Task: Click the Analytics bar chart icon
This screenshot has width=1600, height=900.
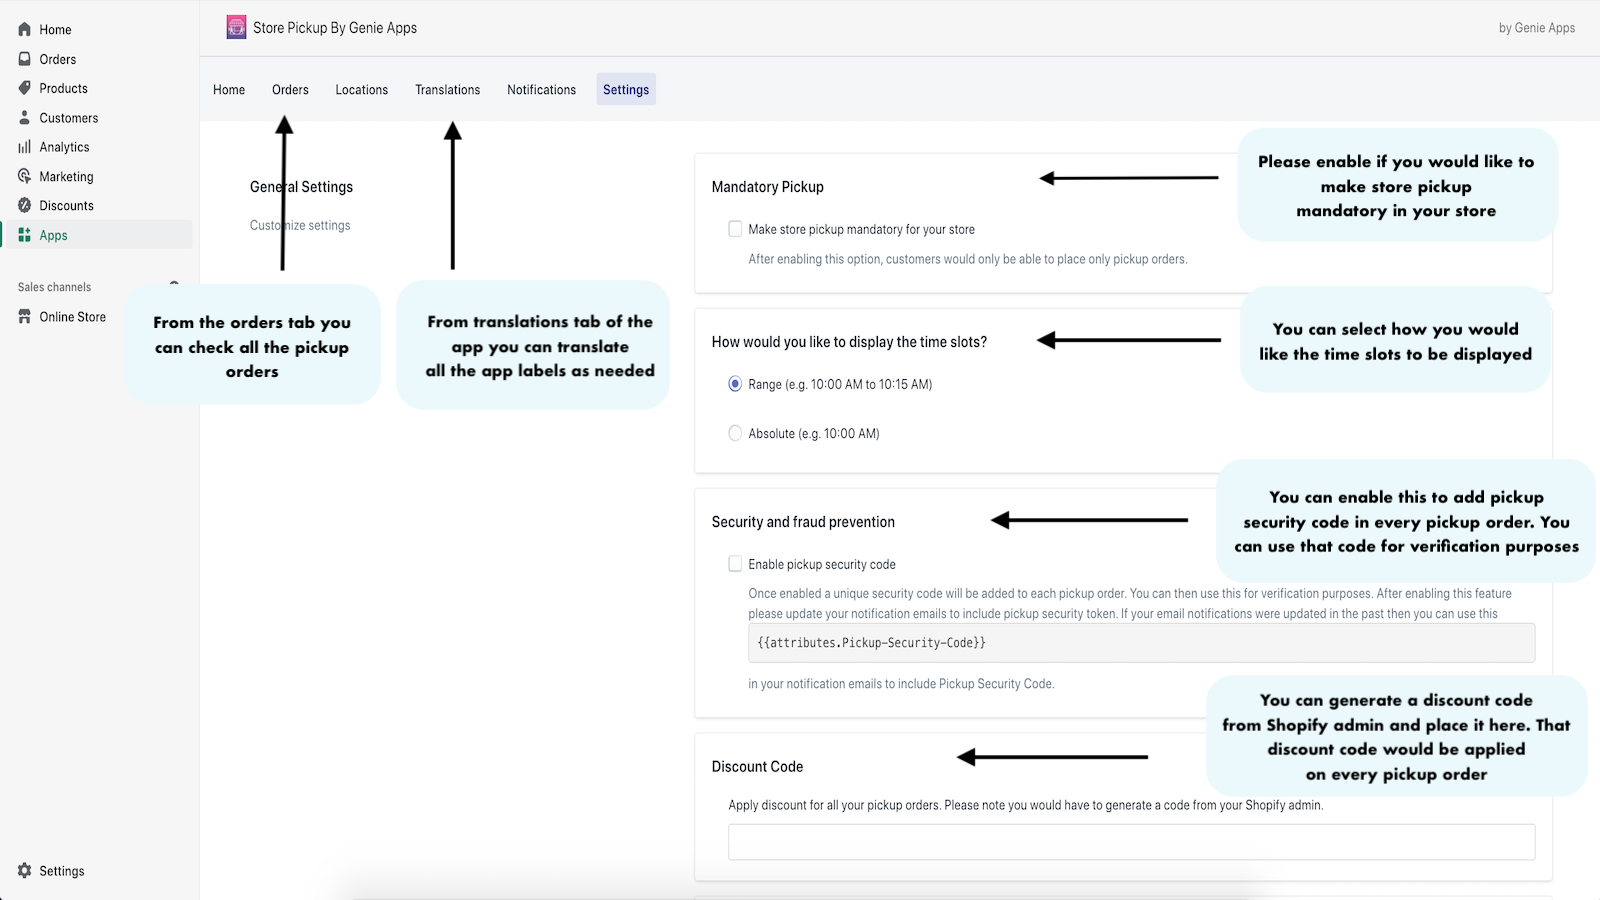Action: [x=25, y=147]
